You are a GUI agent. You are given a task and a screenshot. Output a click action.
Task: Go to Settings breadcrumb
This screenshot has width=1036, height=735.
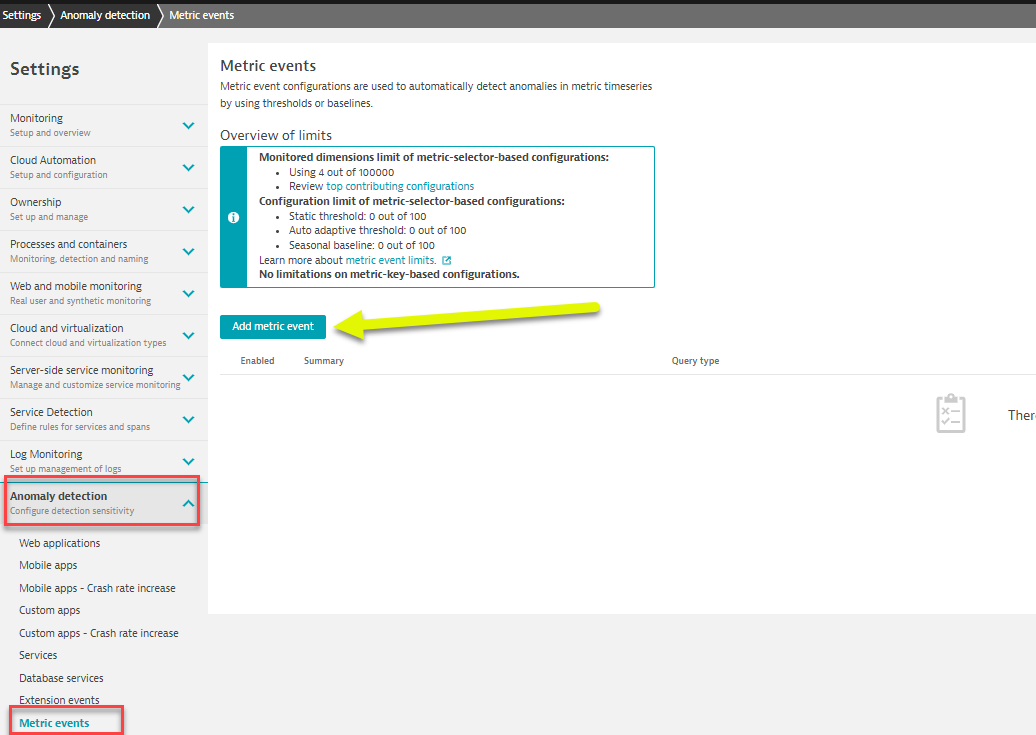(22, 15)
